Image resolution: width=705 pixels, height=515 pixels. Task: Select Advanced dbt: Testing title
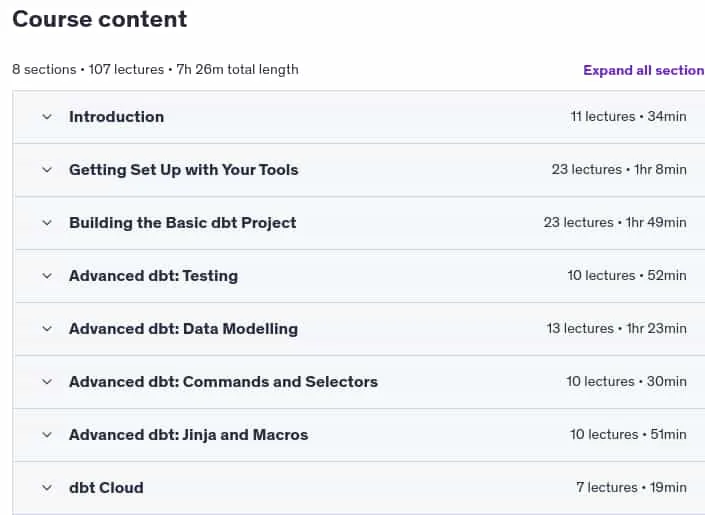[153, 276]
